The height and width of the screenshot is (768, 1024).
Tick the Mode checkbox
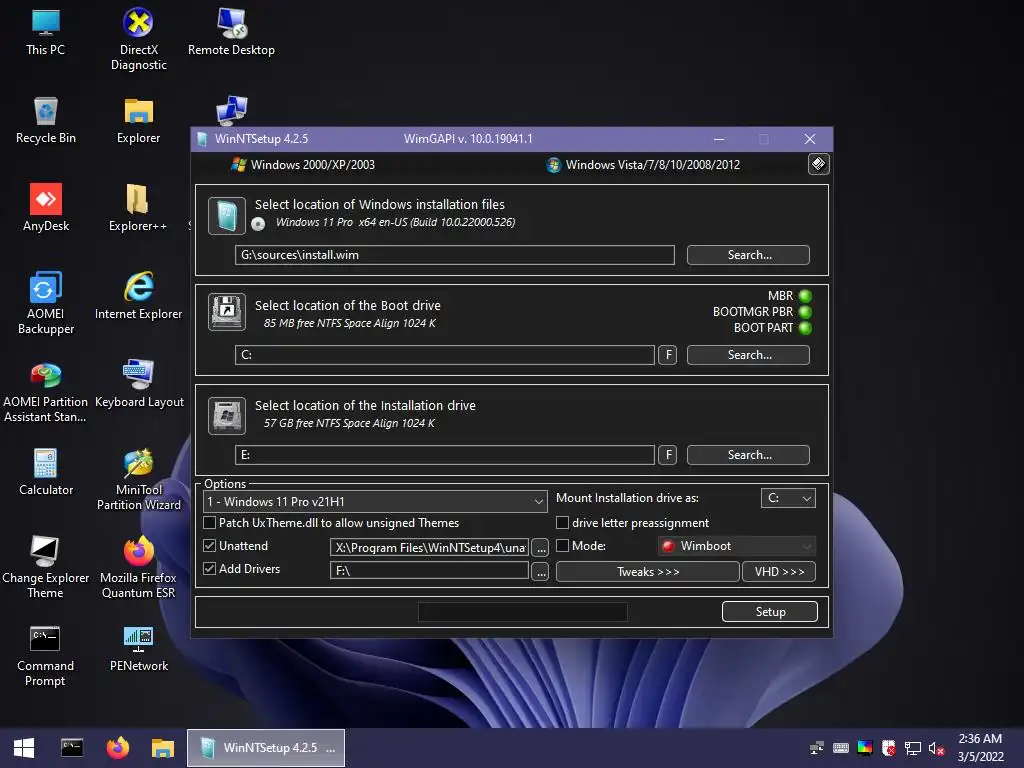pos(562,545)
